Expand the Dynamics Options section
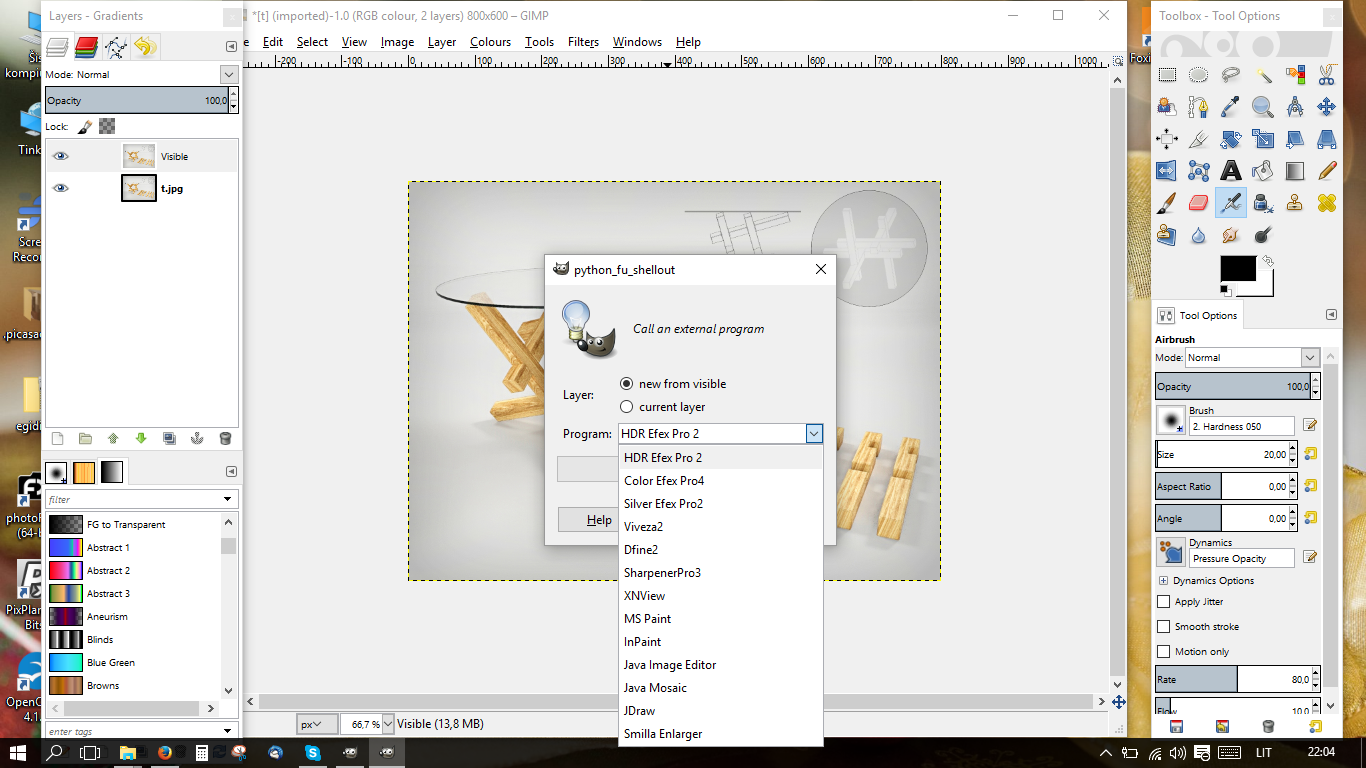The image size is (1366, 768). click(x=1163, y=580)
